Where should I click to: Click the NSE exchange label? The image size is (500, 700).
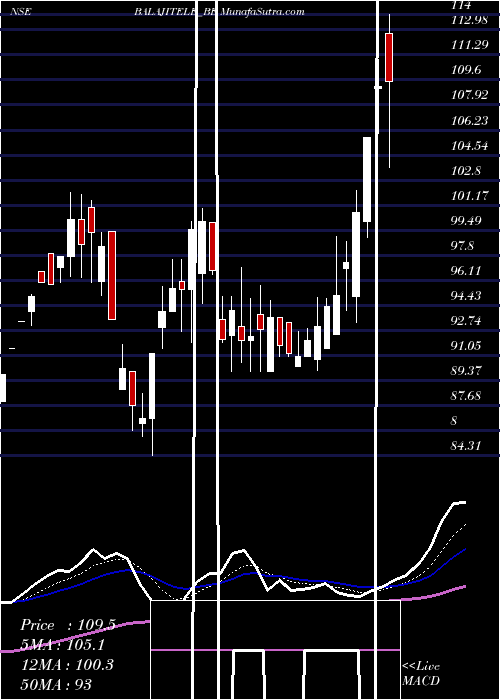tap(21, 12)
